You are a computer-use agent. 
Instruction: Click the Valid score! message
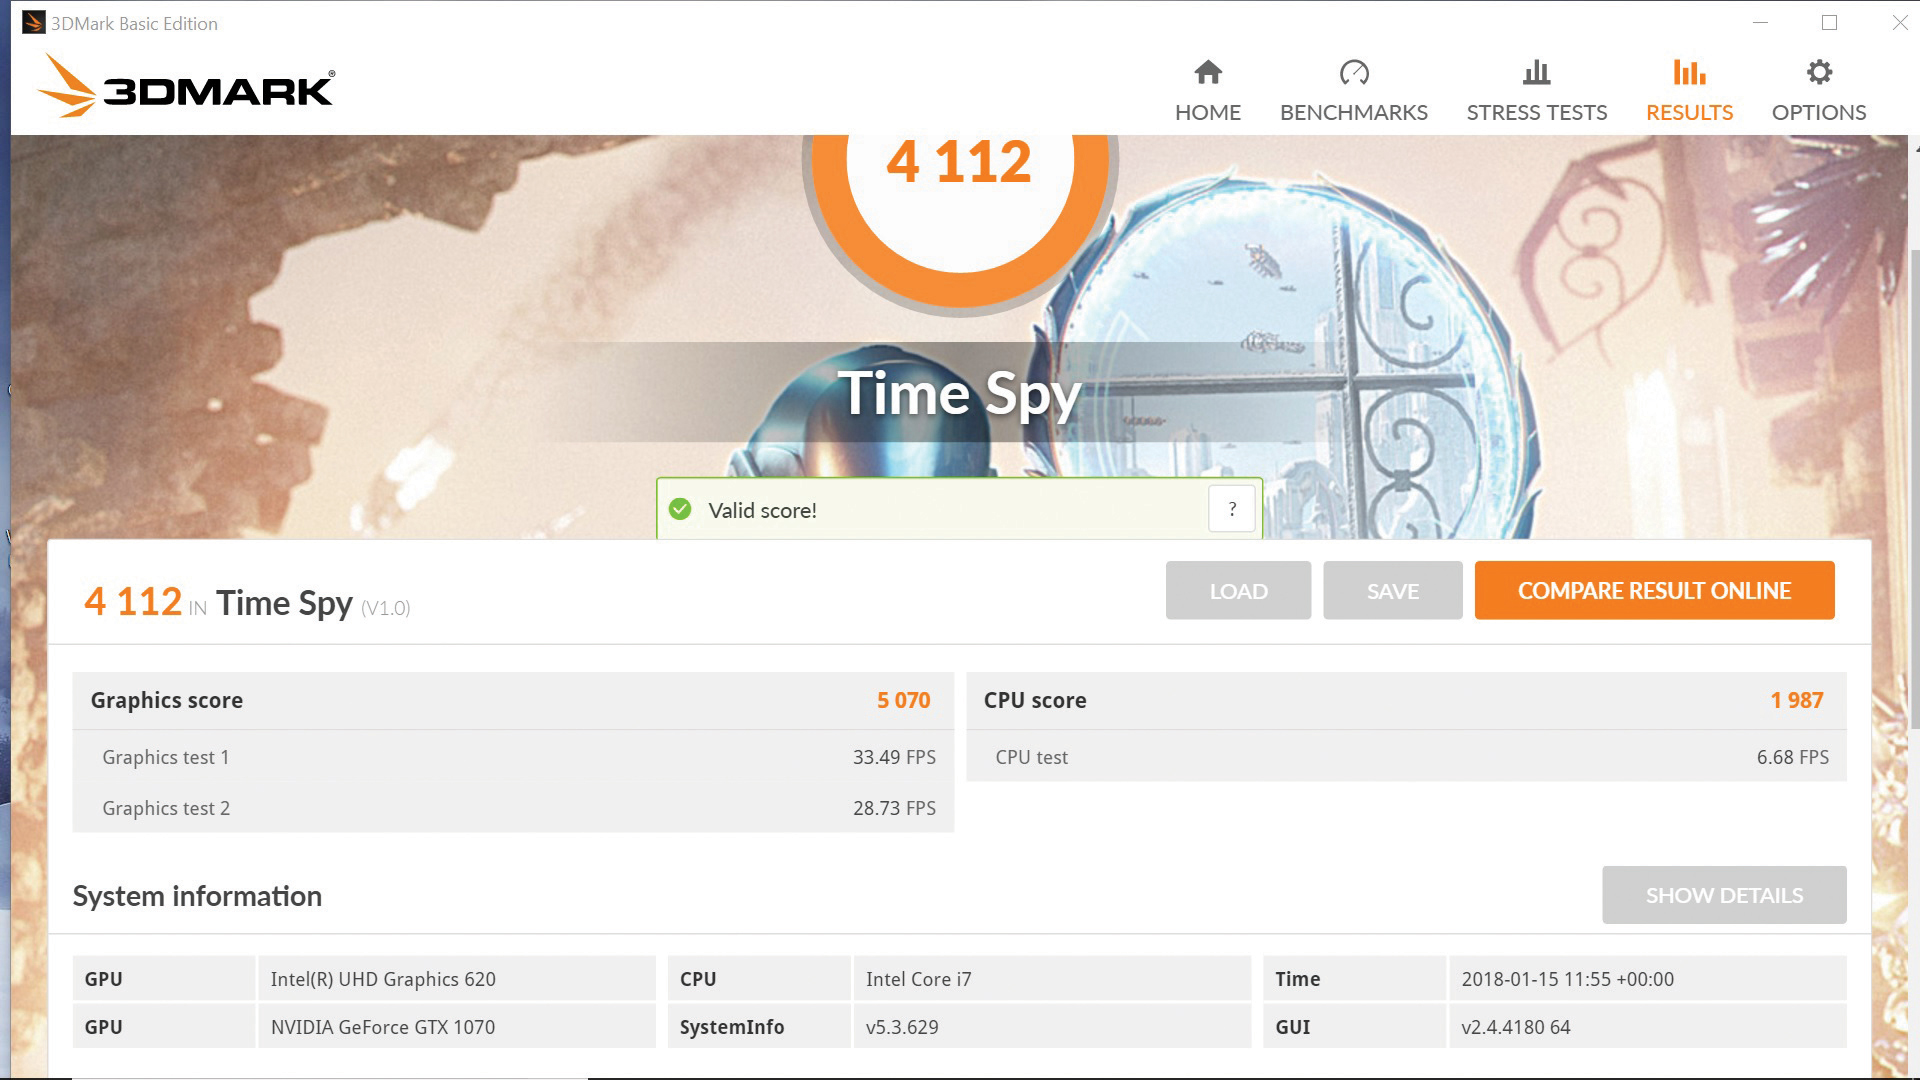click(762, 510)
